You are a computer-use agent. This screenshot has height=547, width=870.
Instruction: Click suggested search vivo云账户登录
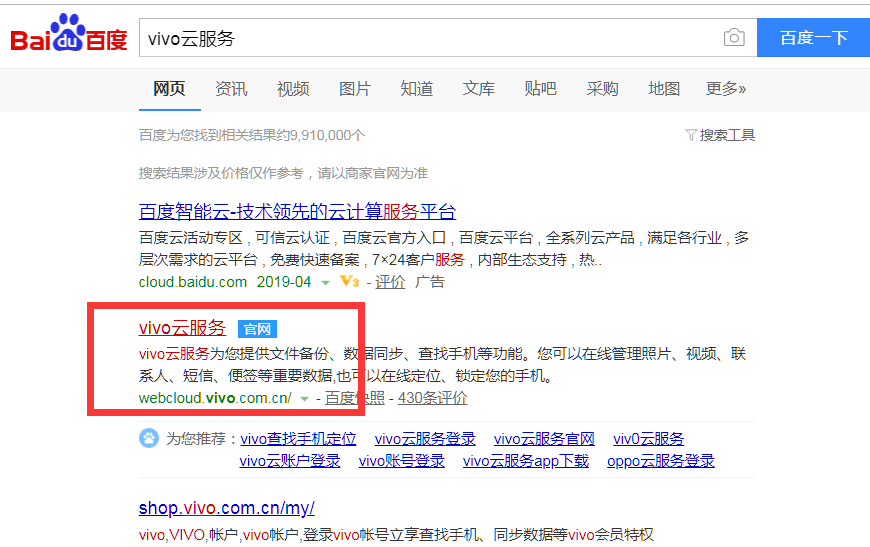tap(290, 460)
